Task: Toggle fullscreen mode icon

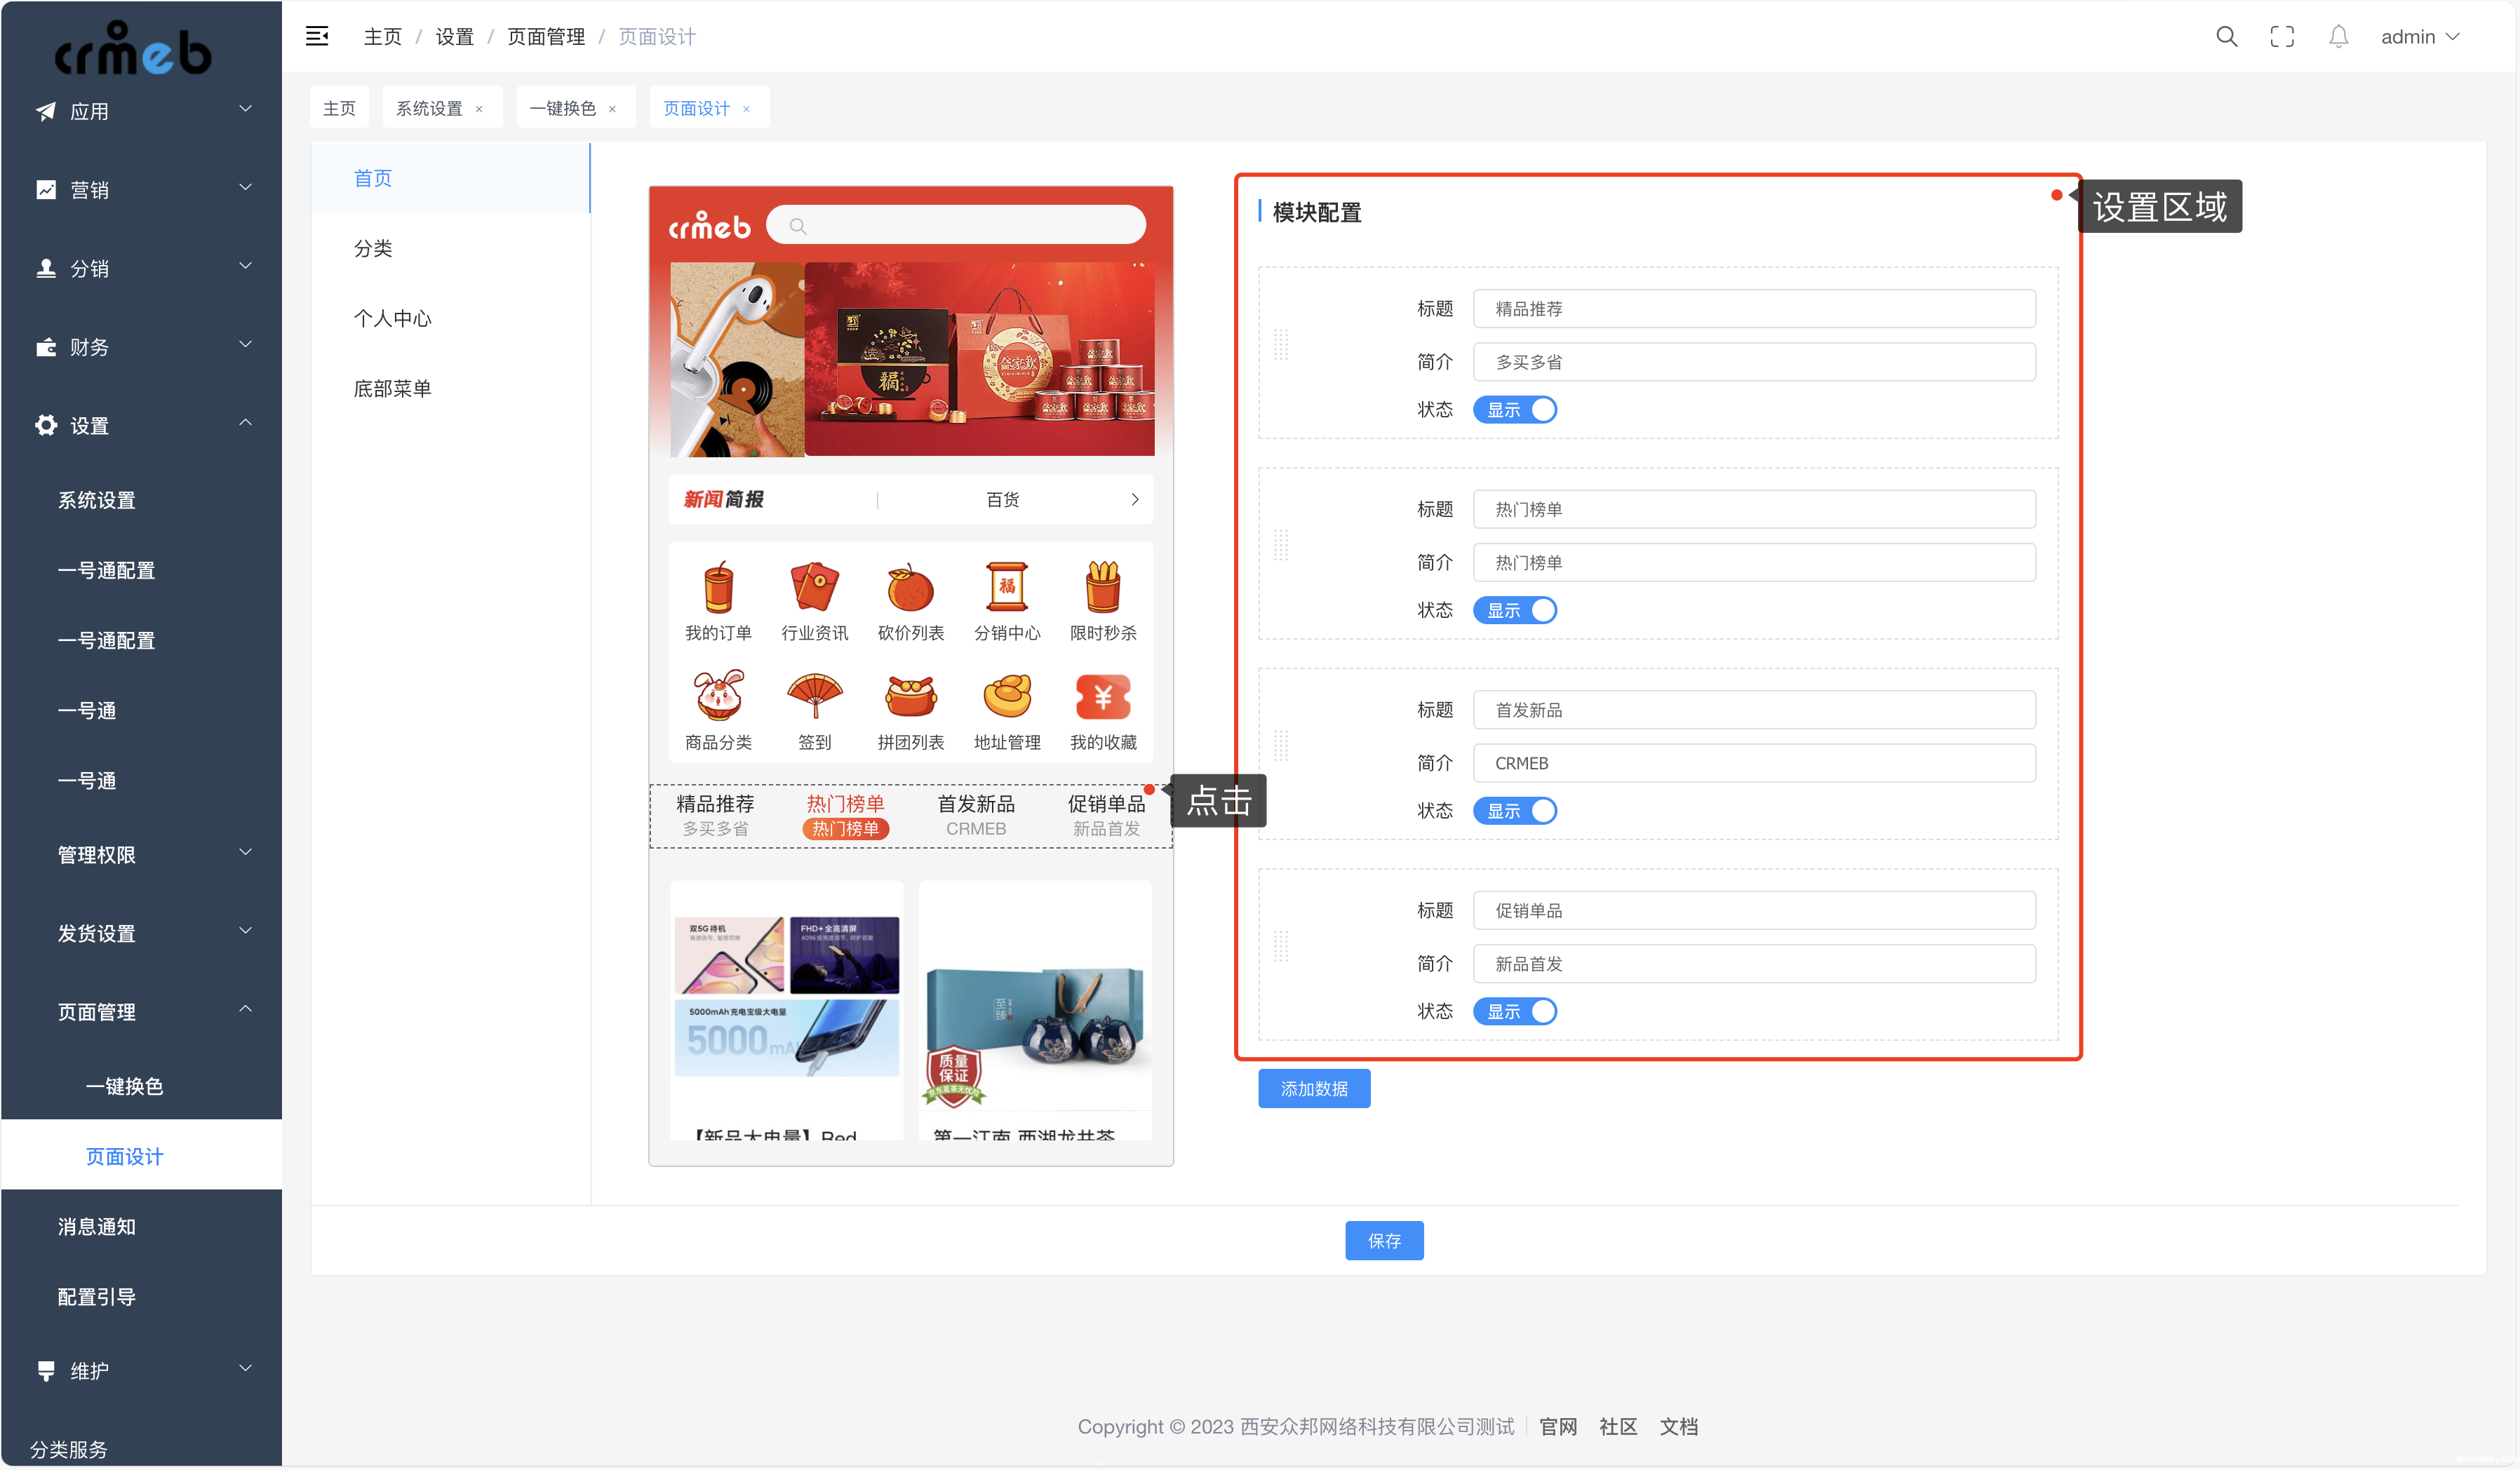Action: click(x=2282, y=37)
